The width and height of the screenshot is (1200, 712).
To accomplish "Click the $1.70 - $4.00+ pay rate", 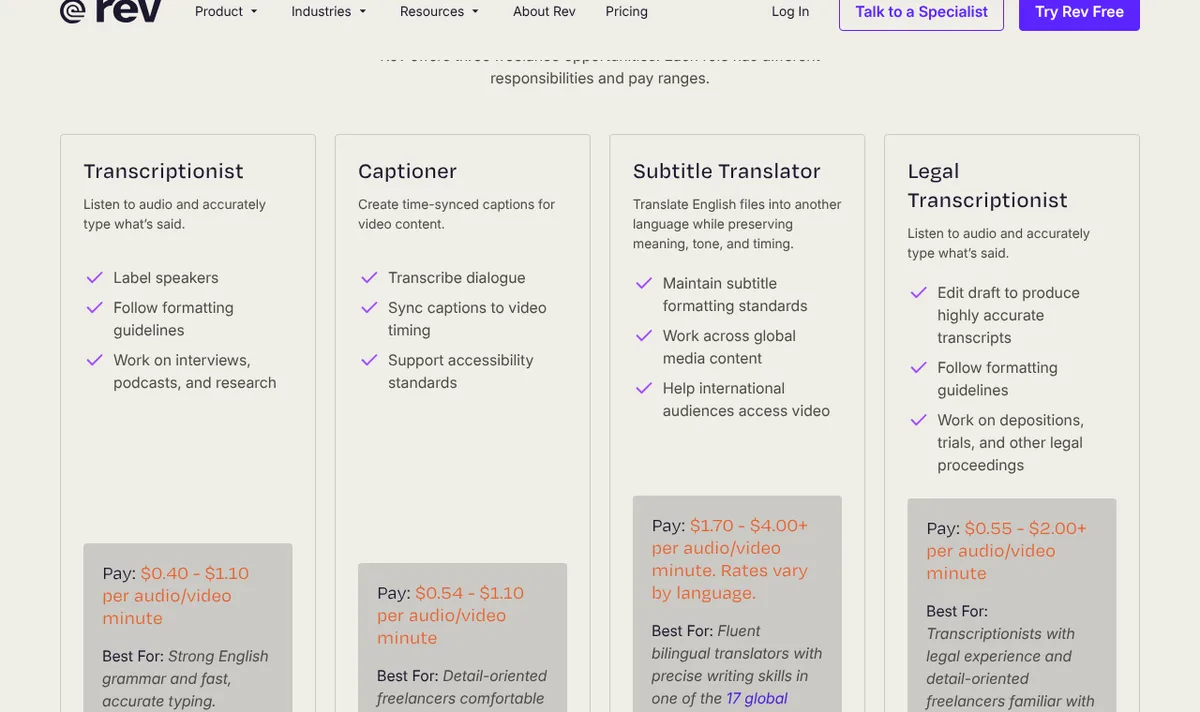I will coord(749,526).
